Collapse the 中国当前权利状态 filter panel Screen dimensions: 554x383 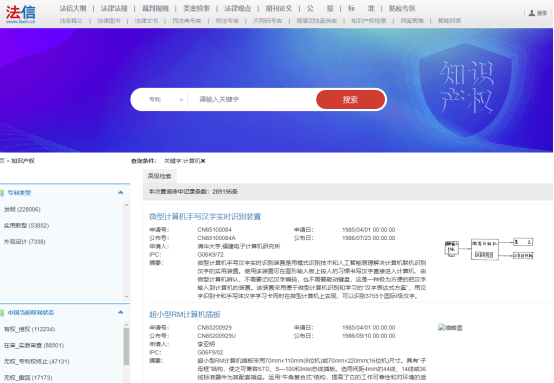(x=120, y=312)
